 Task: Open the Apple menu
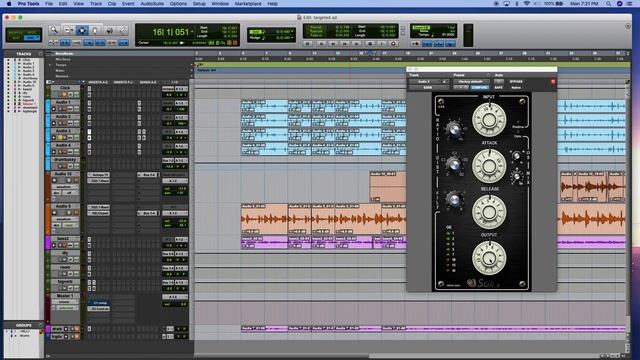(x=9, y=4)
